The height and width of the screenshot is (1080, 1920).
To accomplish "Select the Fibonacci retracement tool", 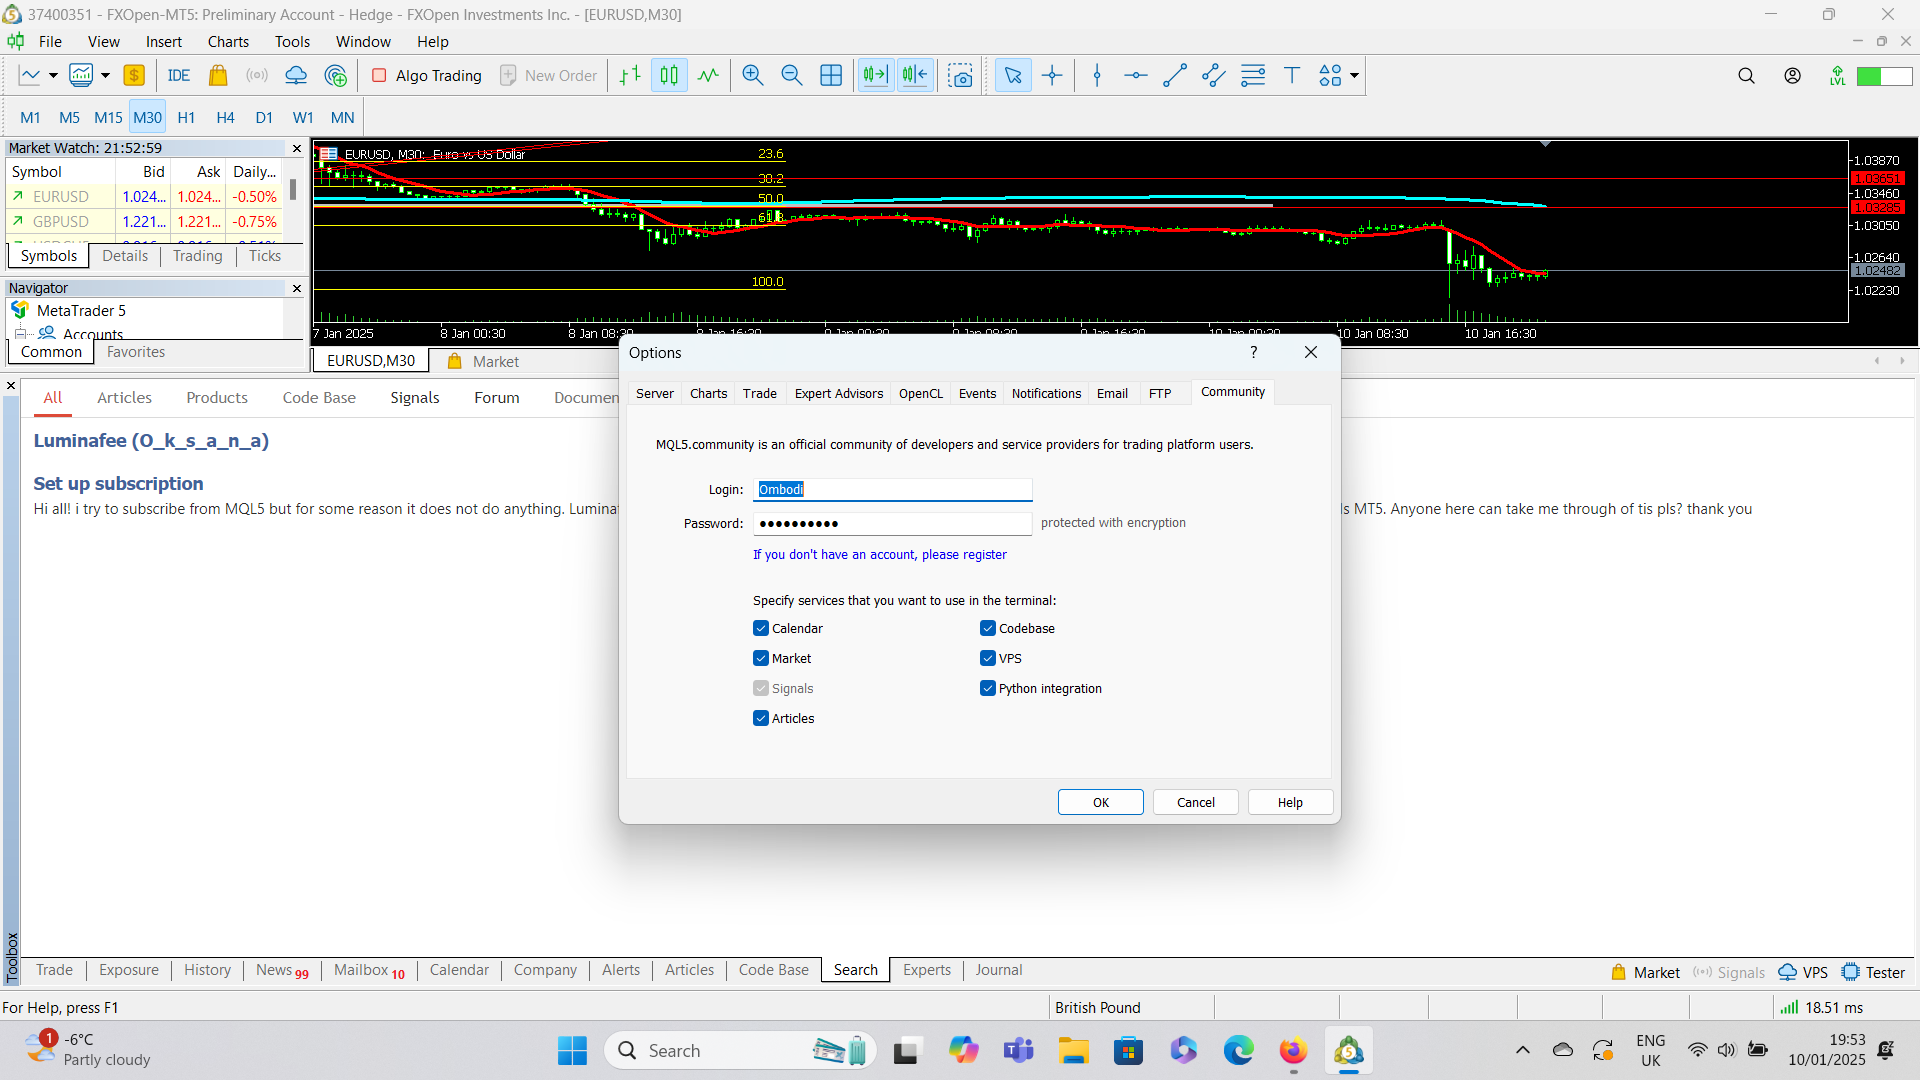I will (x=1253, y=75).
